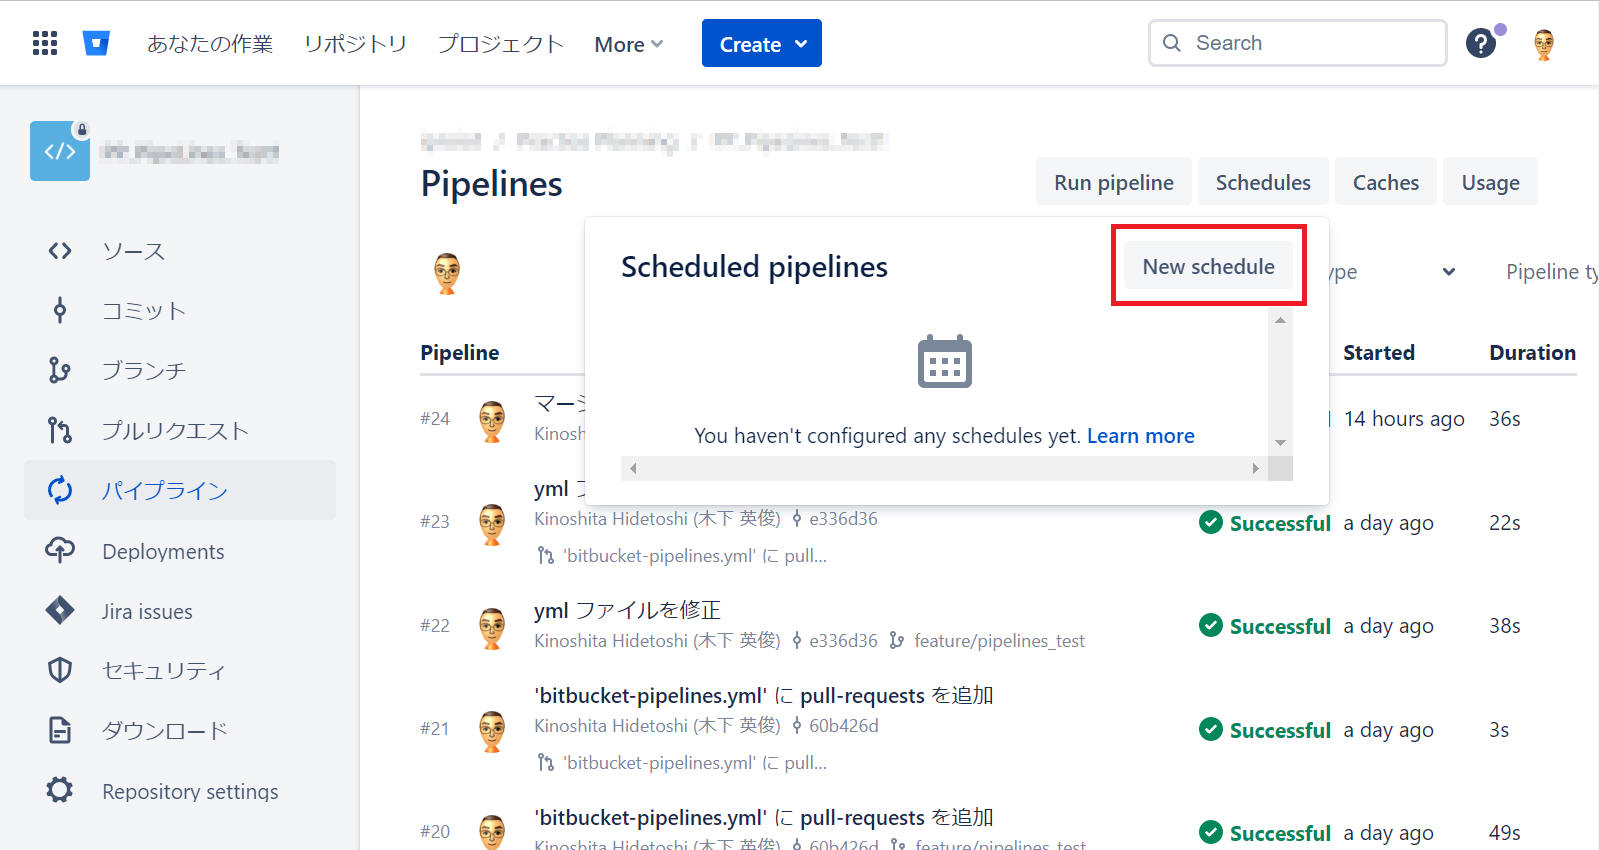Click the ソース source icon in sidebar
1599x850 pixels.
pyautogui.click(x=60, y=251)
